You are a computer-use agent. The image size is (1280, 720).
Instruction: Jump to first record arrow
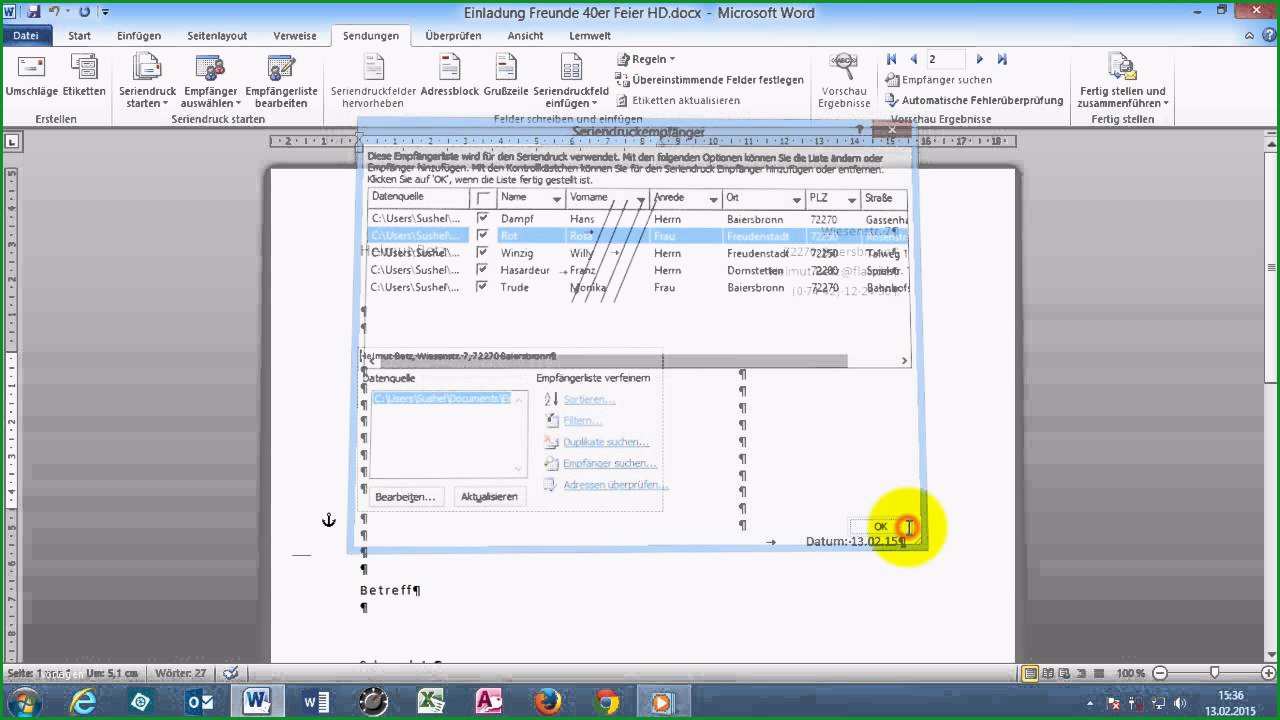coord(892,60)
